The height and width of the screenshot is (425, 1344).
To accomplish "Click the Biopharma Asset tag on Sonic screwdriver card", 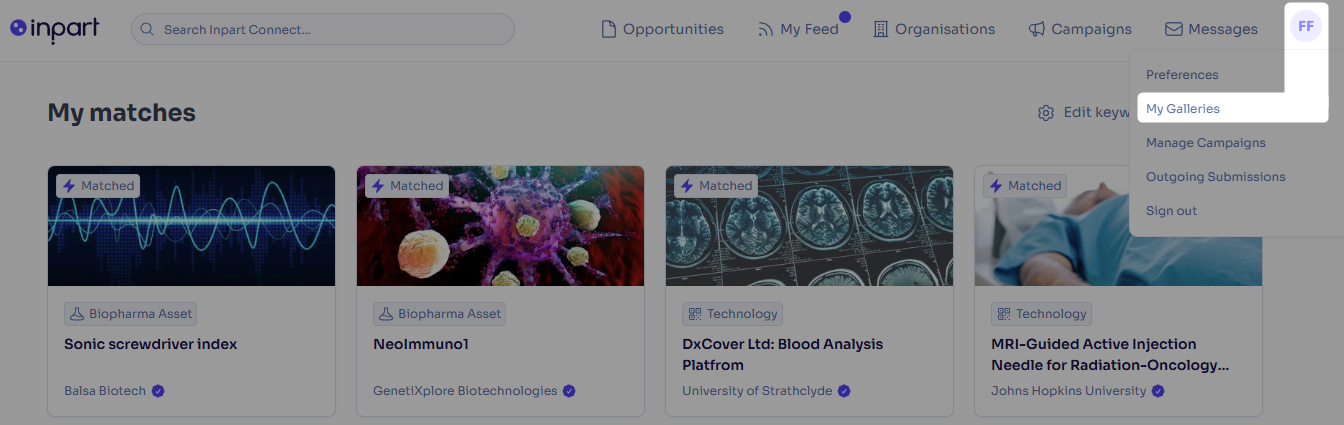I will (131, 314).
